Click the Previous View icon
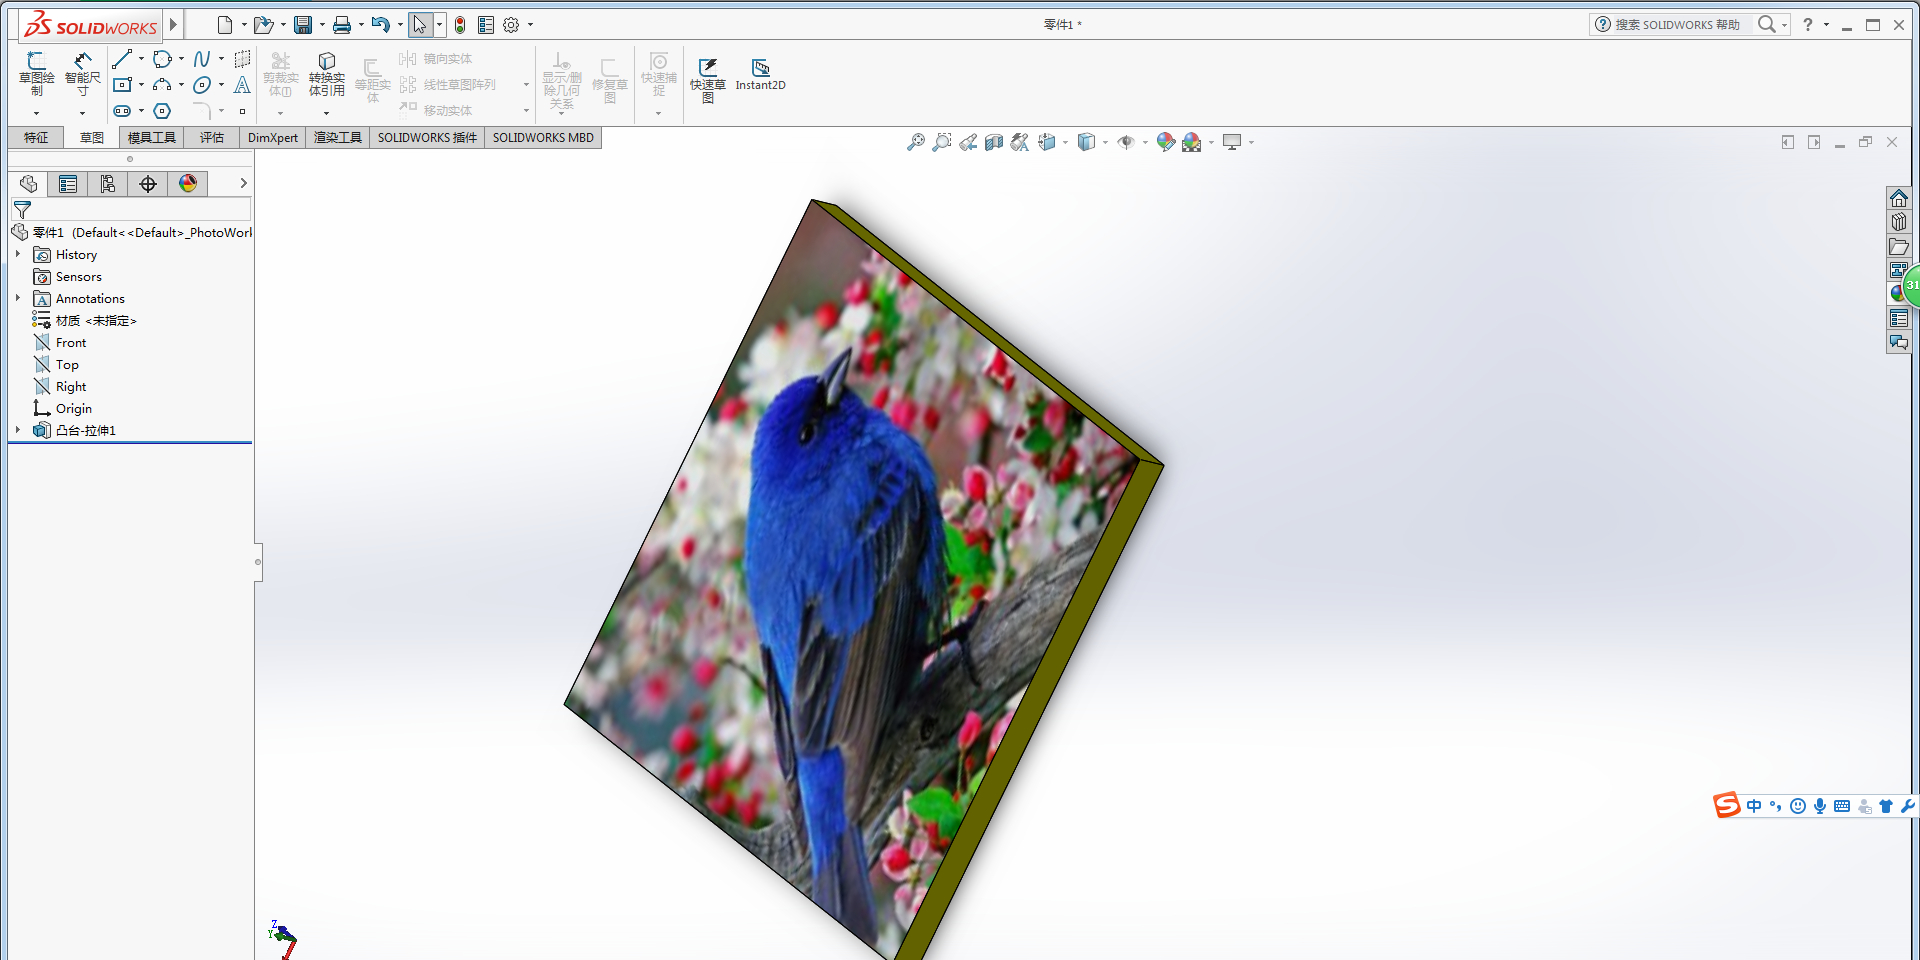This screenshot has height=960, width=1920. [x=967, y=143]
